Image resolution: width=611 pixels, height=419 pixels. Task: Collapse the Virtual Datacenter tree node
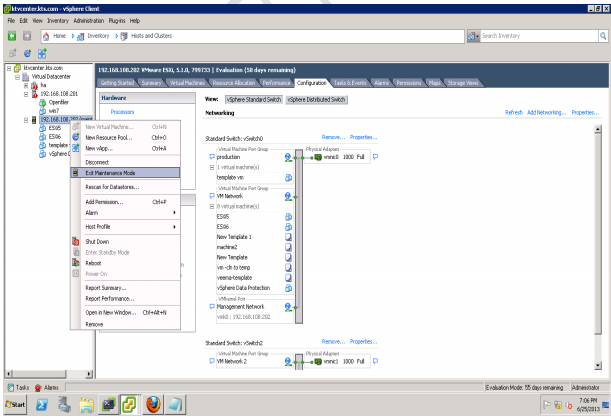pyautogui.click(x=17, y=76)
